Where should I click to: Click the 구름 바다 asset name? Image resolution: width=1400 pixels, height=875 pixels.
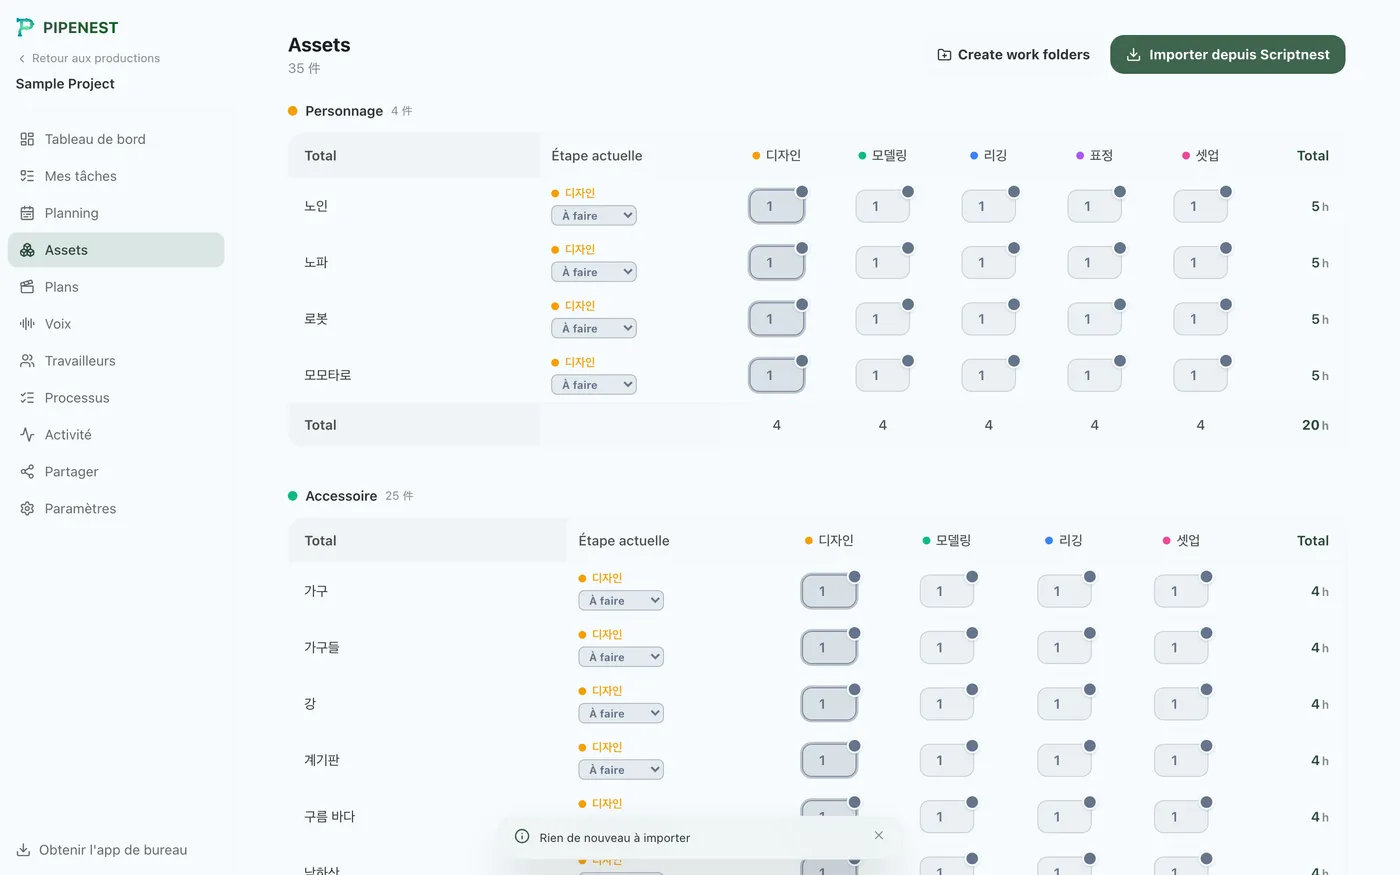click(329, 816)
